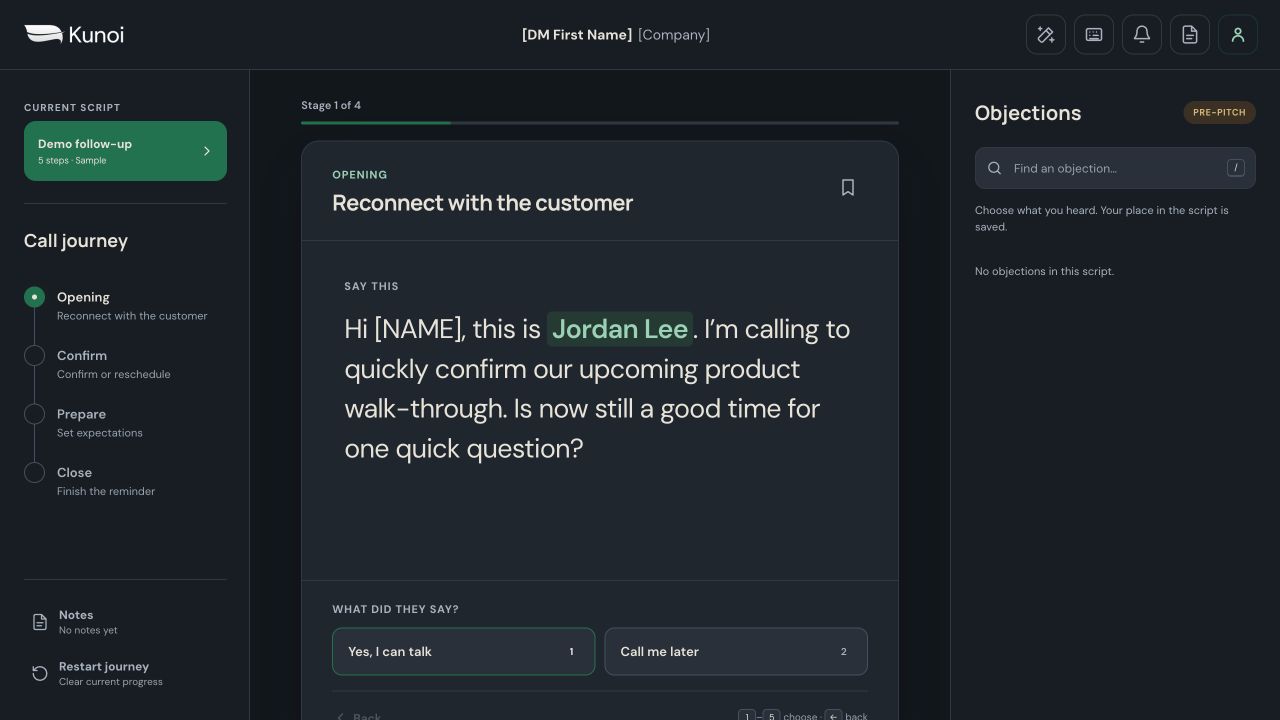This screenshot has height=720, width=1280.
Task: Click the slash shortcut key in search box
Action: pyautogui.click(x=1236, y=168)
